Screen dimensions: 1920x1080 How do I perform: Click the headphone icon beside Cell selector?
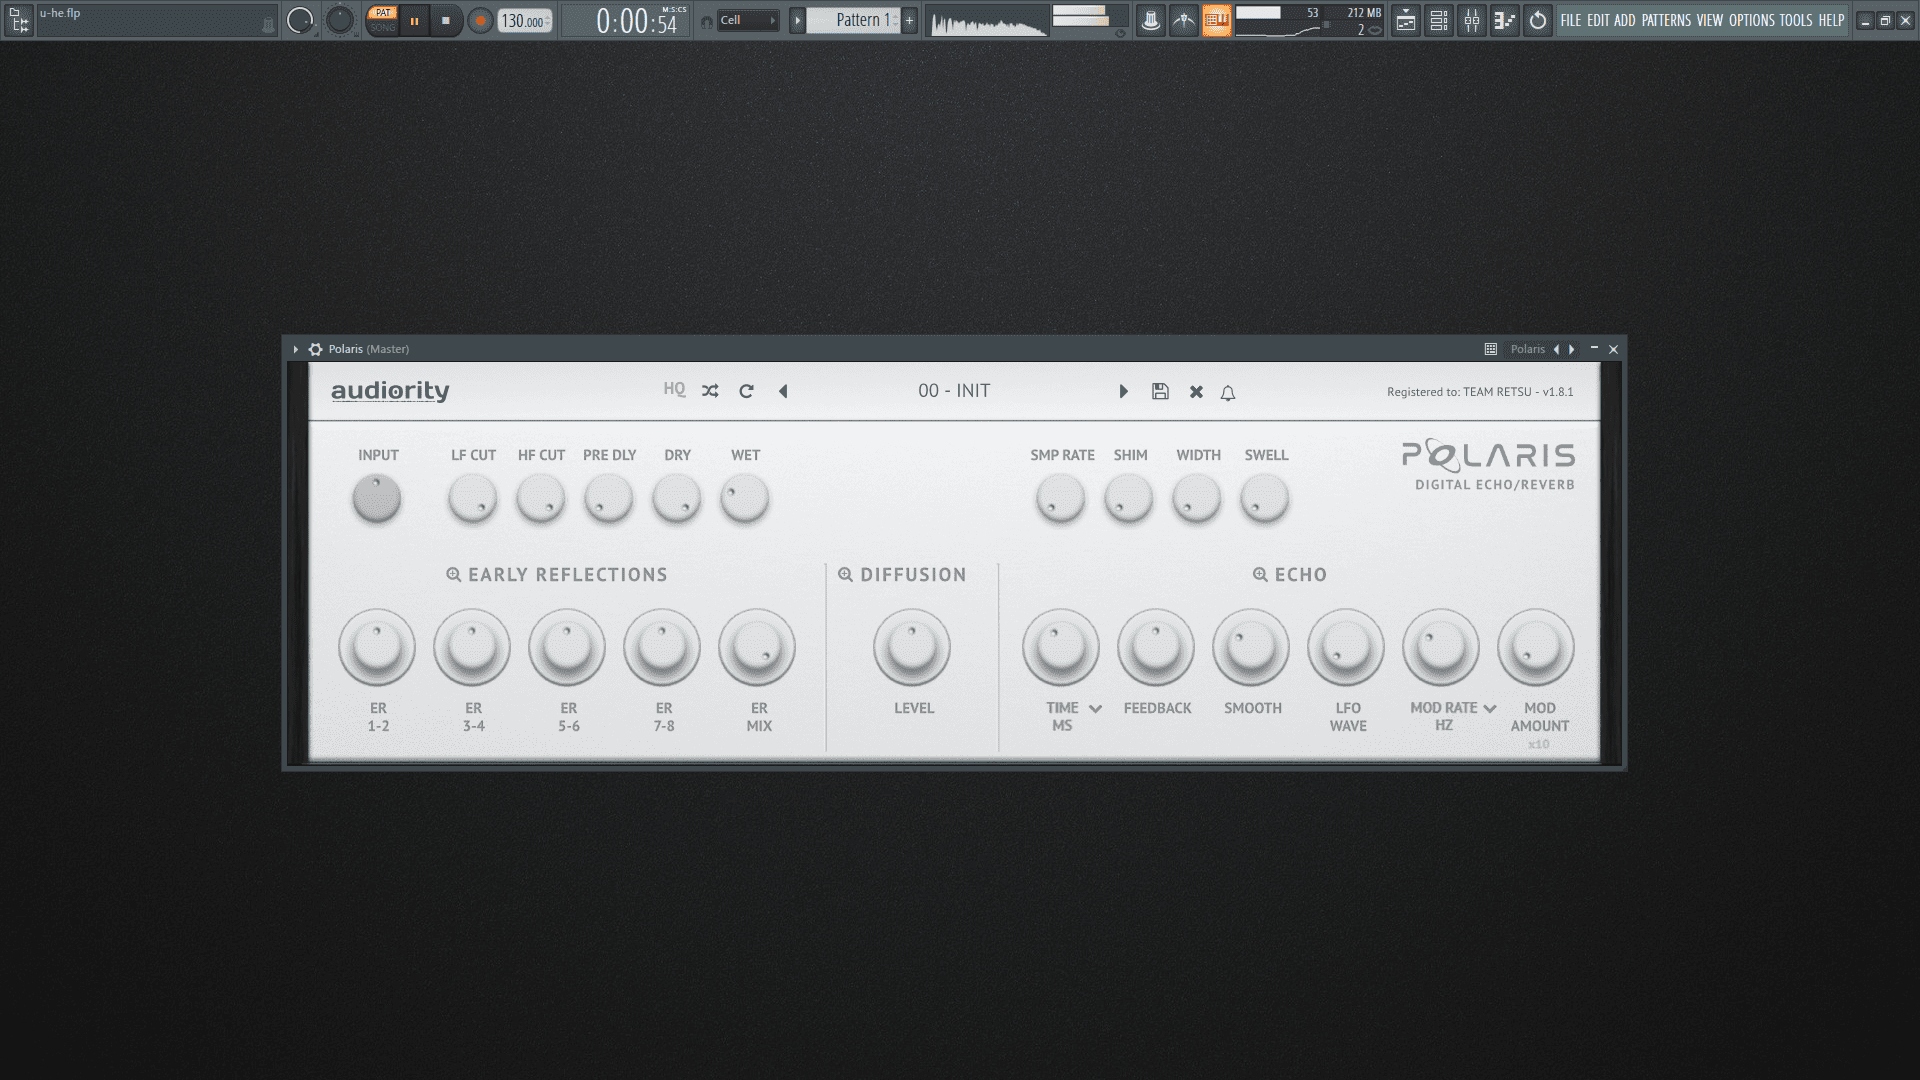(707, 21)
